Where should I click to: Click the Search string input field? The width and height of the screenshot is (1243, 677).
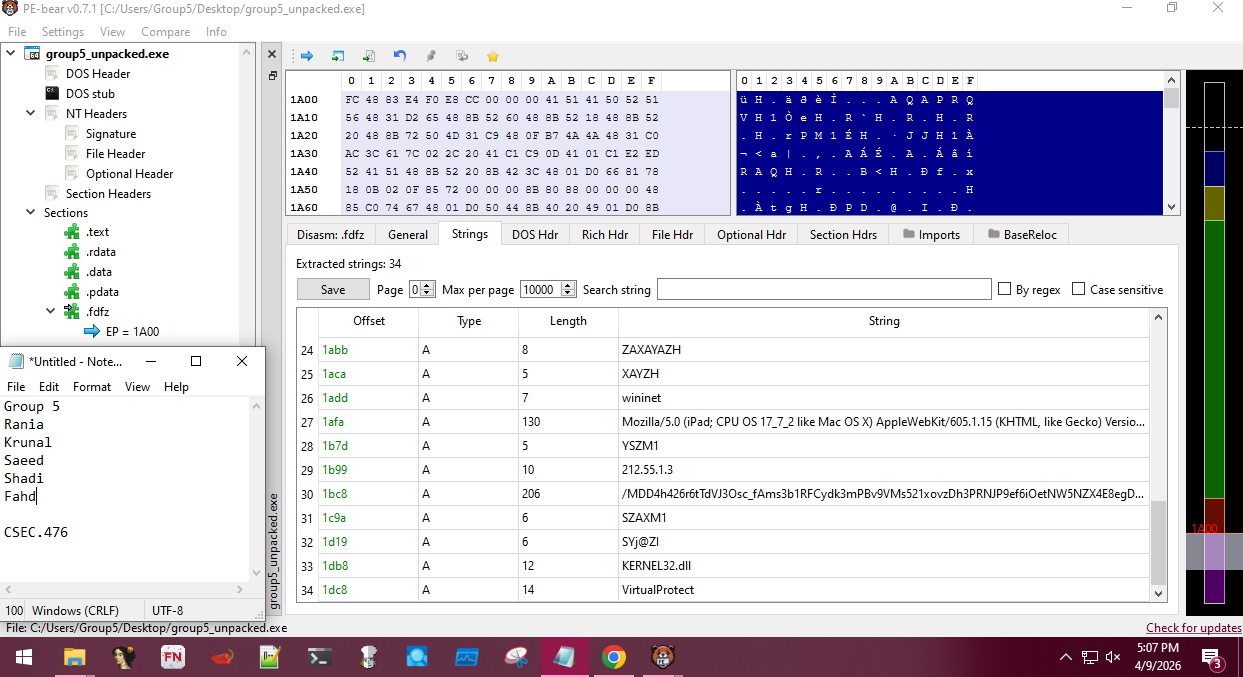823,290
